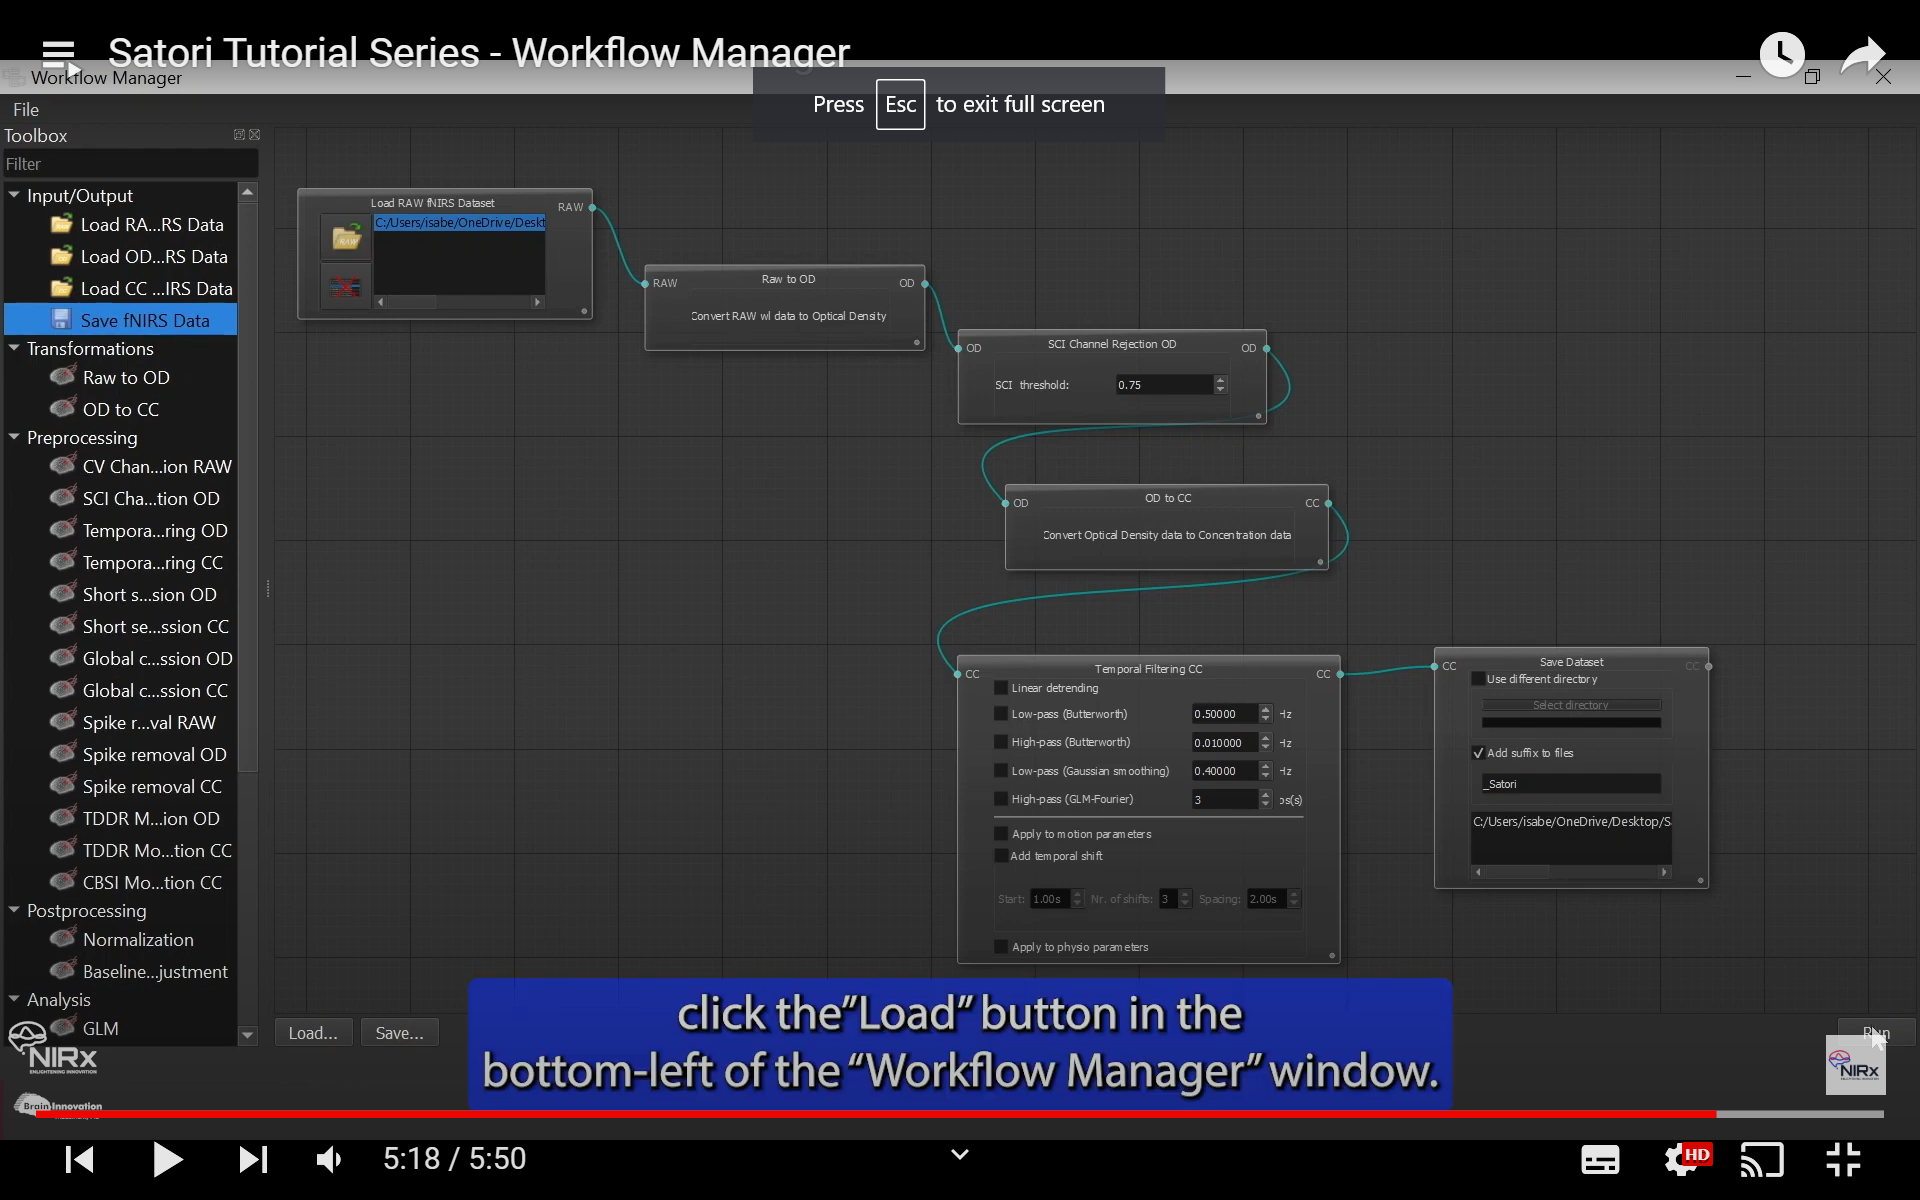Collapse the Preprocessing category
This screenshot has width=1920, height=1200.
14,437
